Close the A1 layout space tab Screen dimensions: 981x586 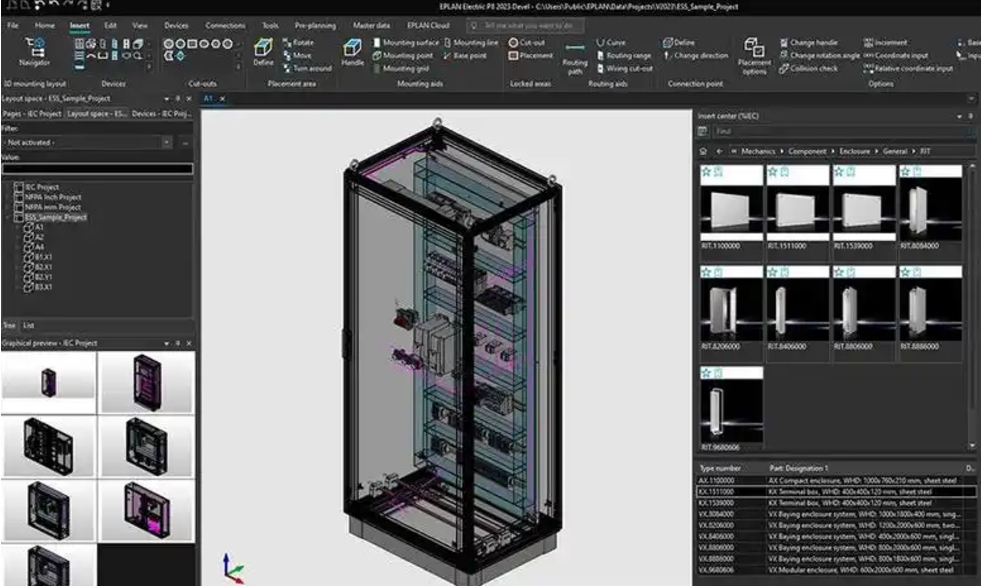222,99
